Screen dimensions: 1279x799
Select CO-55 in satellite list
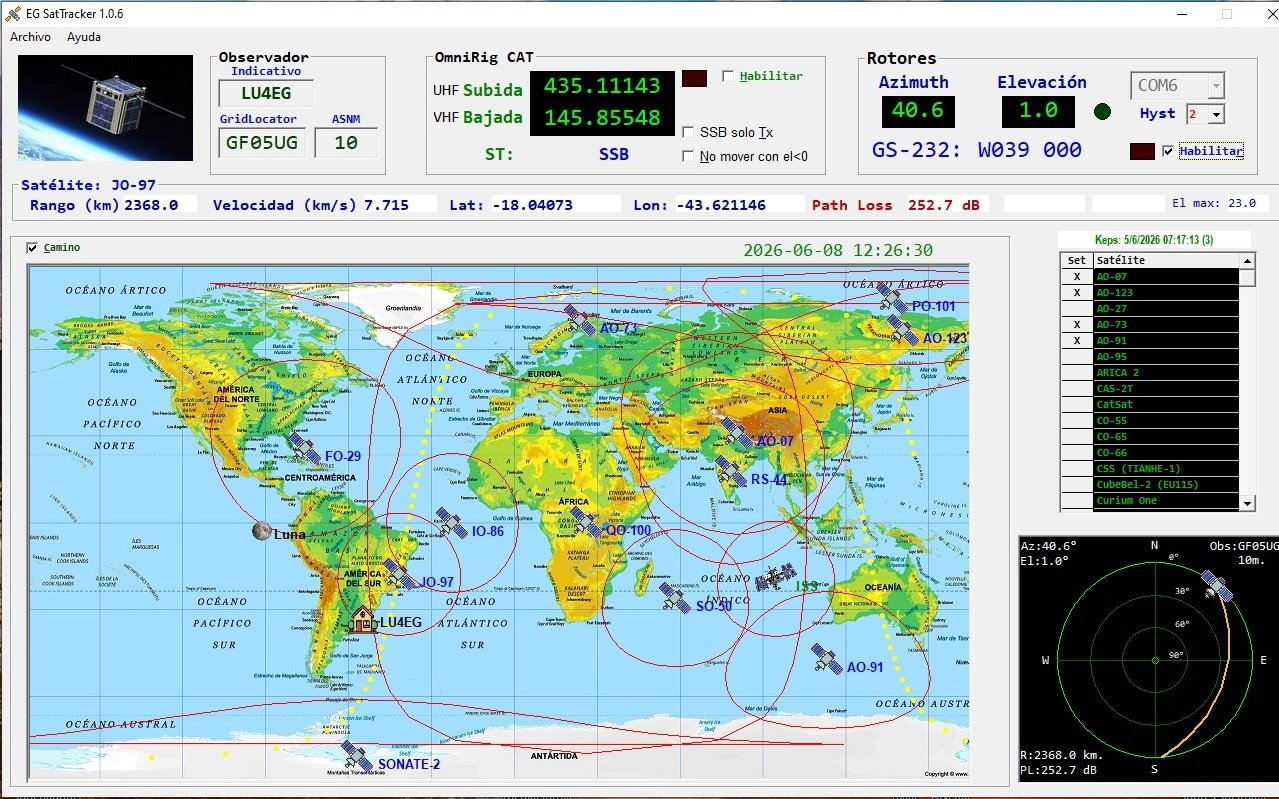click(1166, 421)
